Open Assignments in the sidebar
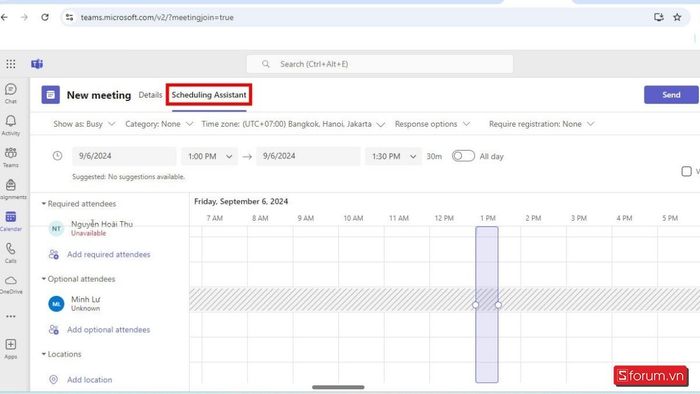 click(11, 189)
